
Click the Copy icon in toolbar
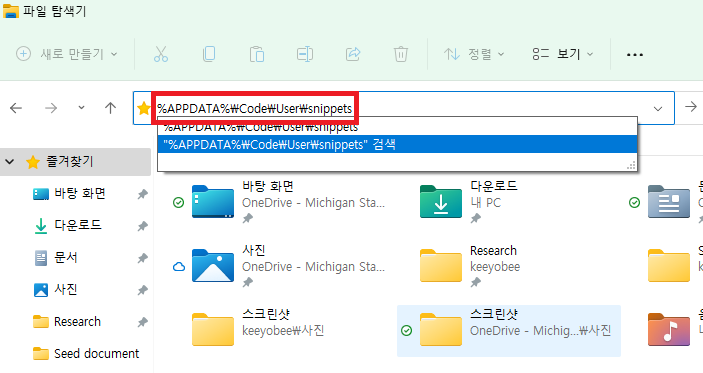click(x=209, y=54)
